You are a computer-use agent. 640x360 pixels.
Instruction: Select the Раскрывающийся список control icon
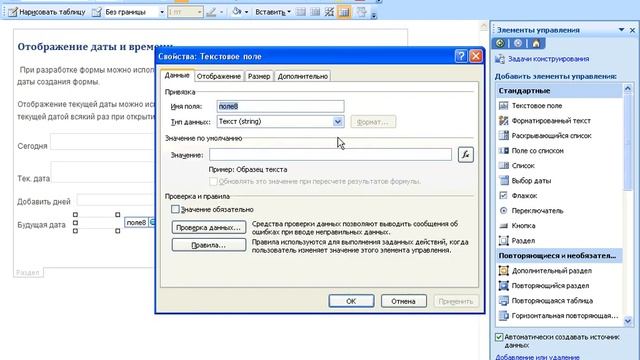point(504,136)
